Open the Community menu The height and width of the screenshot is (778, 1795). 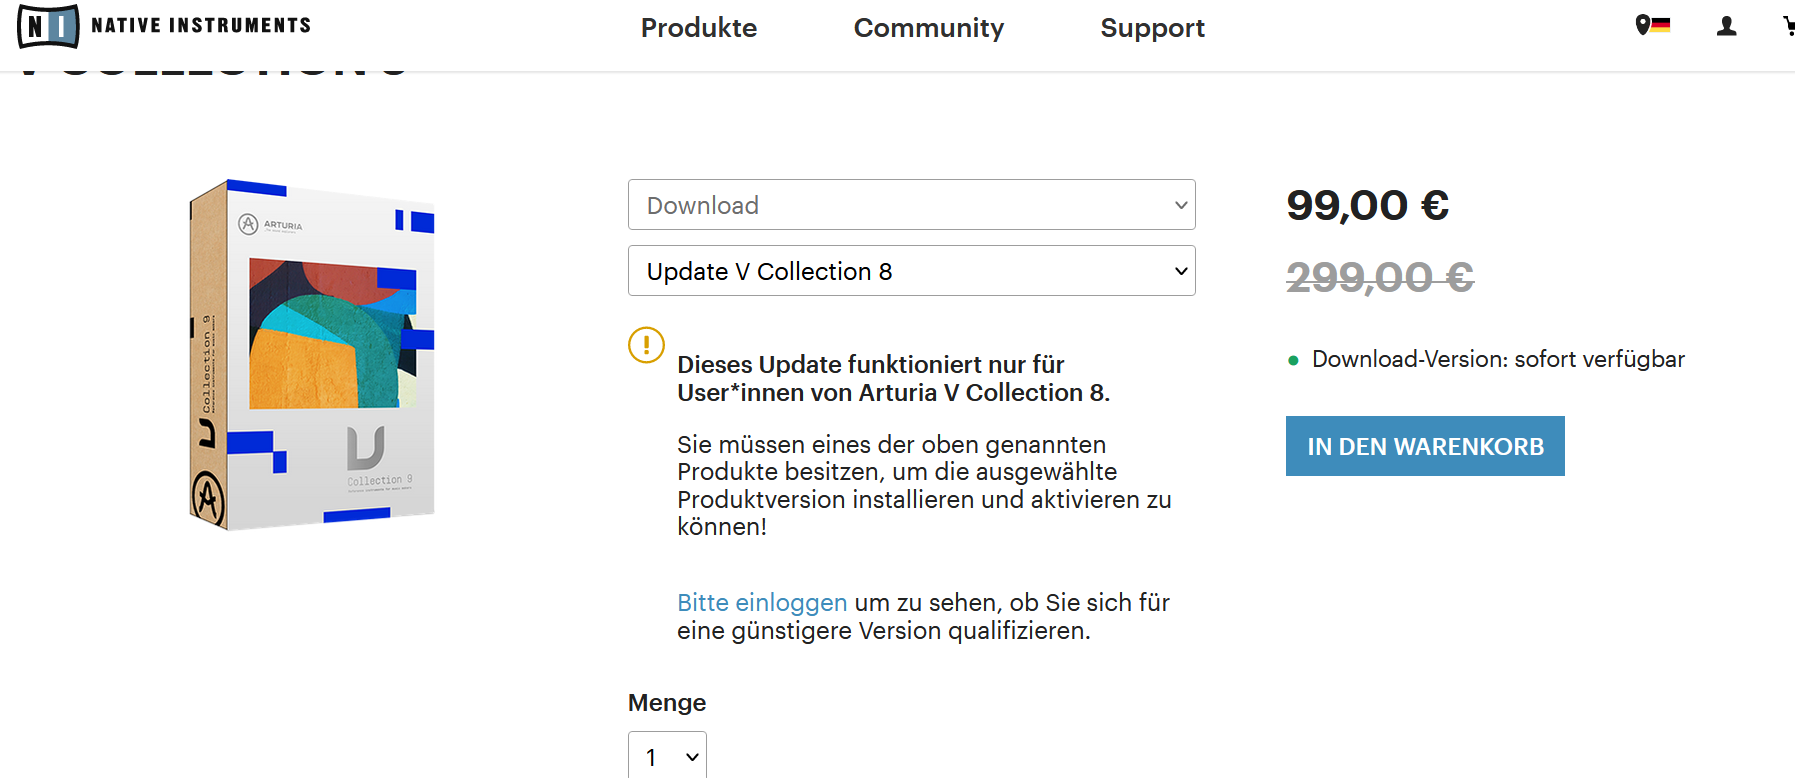928,28
